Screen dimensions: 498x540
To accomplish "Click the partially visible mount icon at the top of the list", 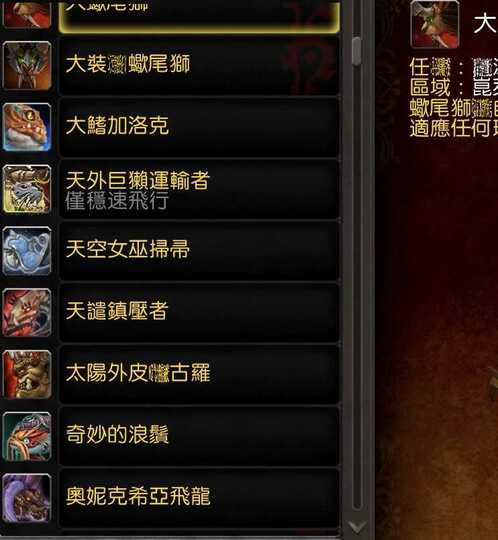I will click(27, 14).
